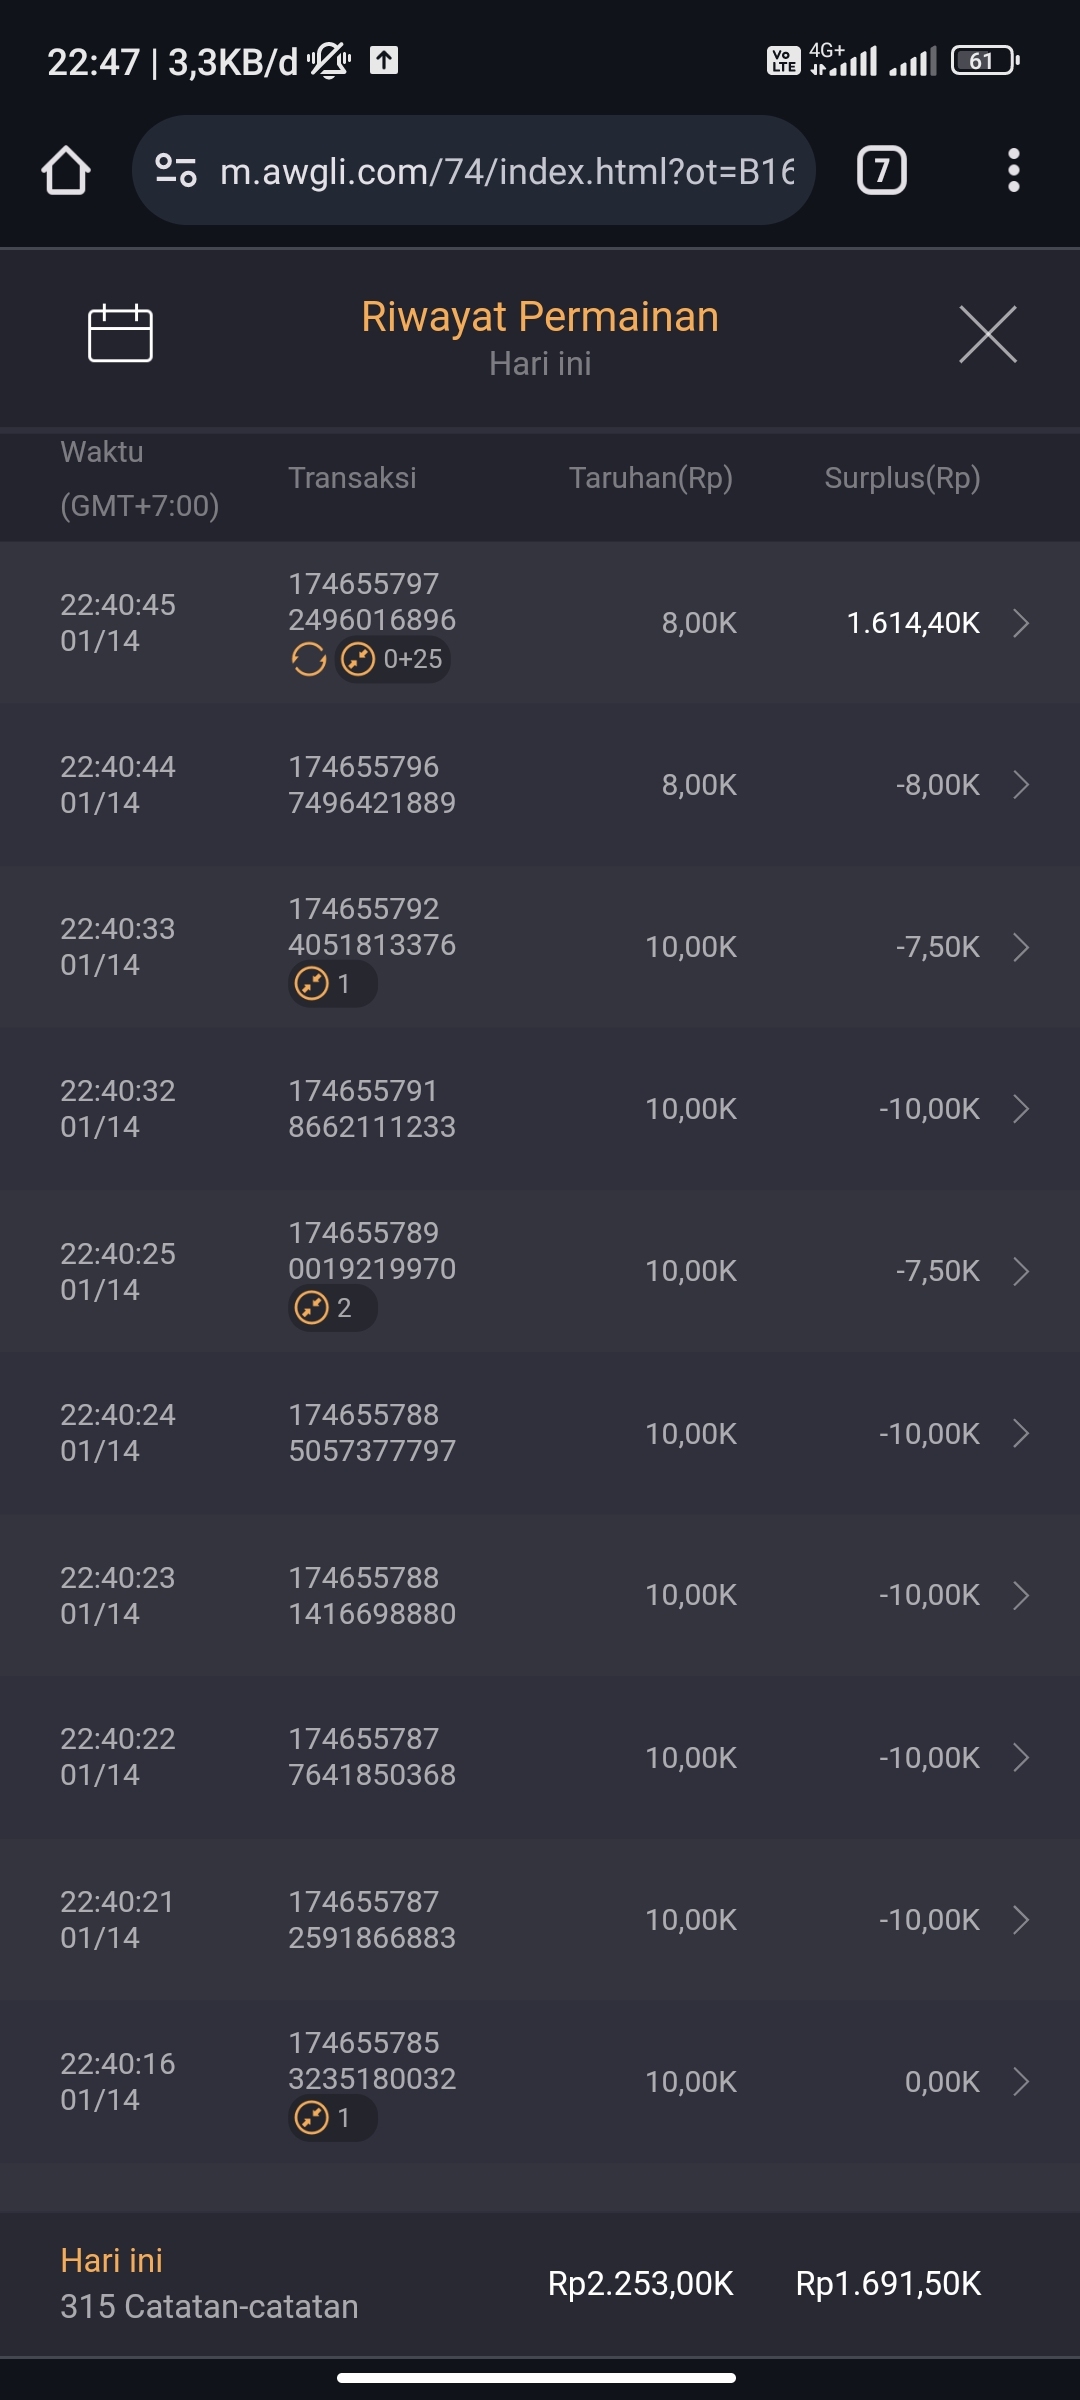
Task: Open the calendar date filter icon
Action: click(x=120, y=333)
